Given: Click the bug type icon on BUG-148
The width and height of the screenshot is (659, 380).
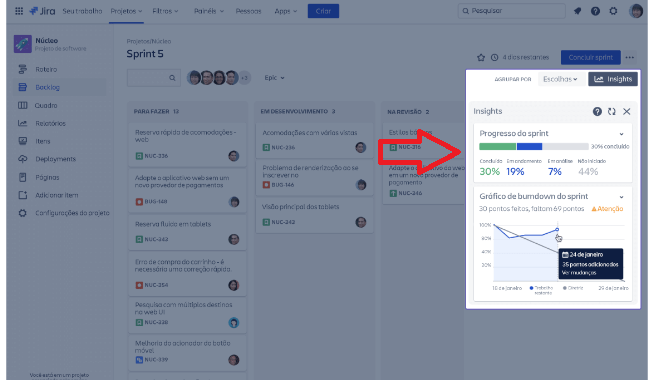Looking at the screenshot, I should (x=139, y=202).
